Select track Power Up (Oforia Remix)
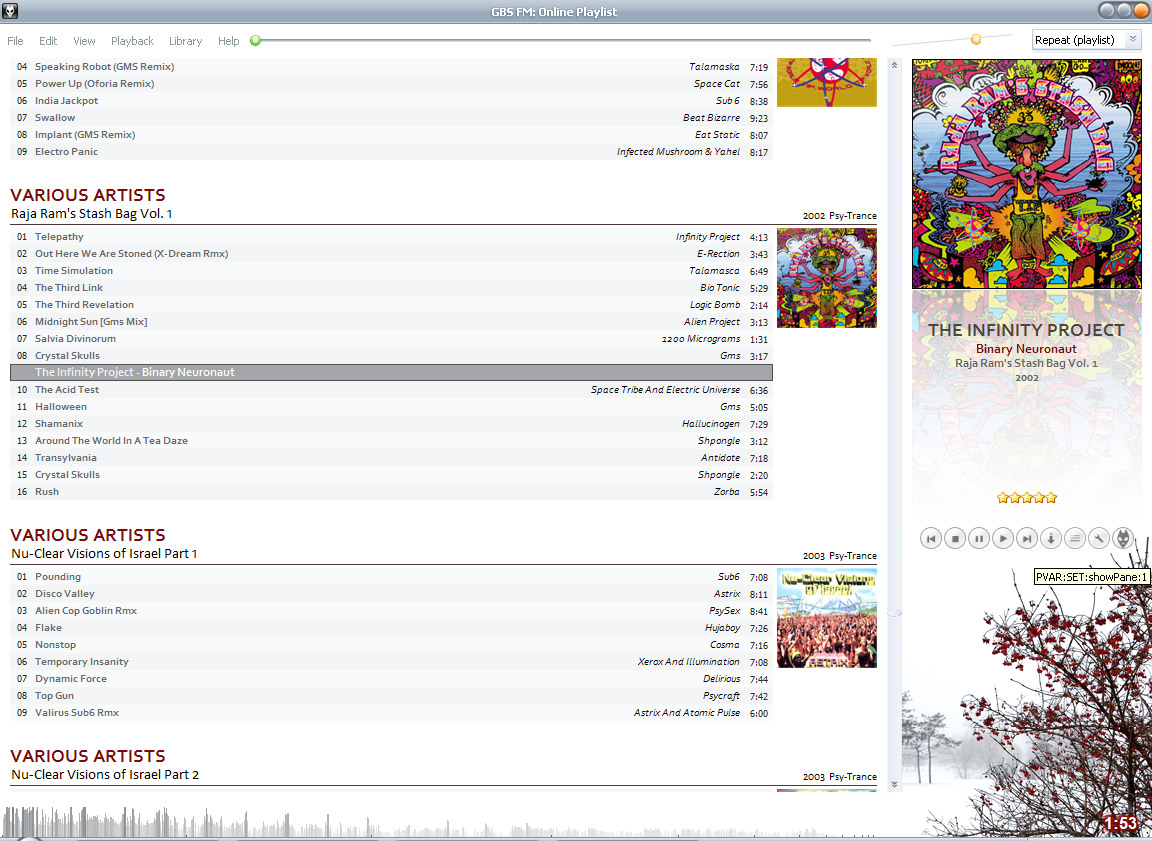1152x841 pixels. click(x=392, y=83)
